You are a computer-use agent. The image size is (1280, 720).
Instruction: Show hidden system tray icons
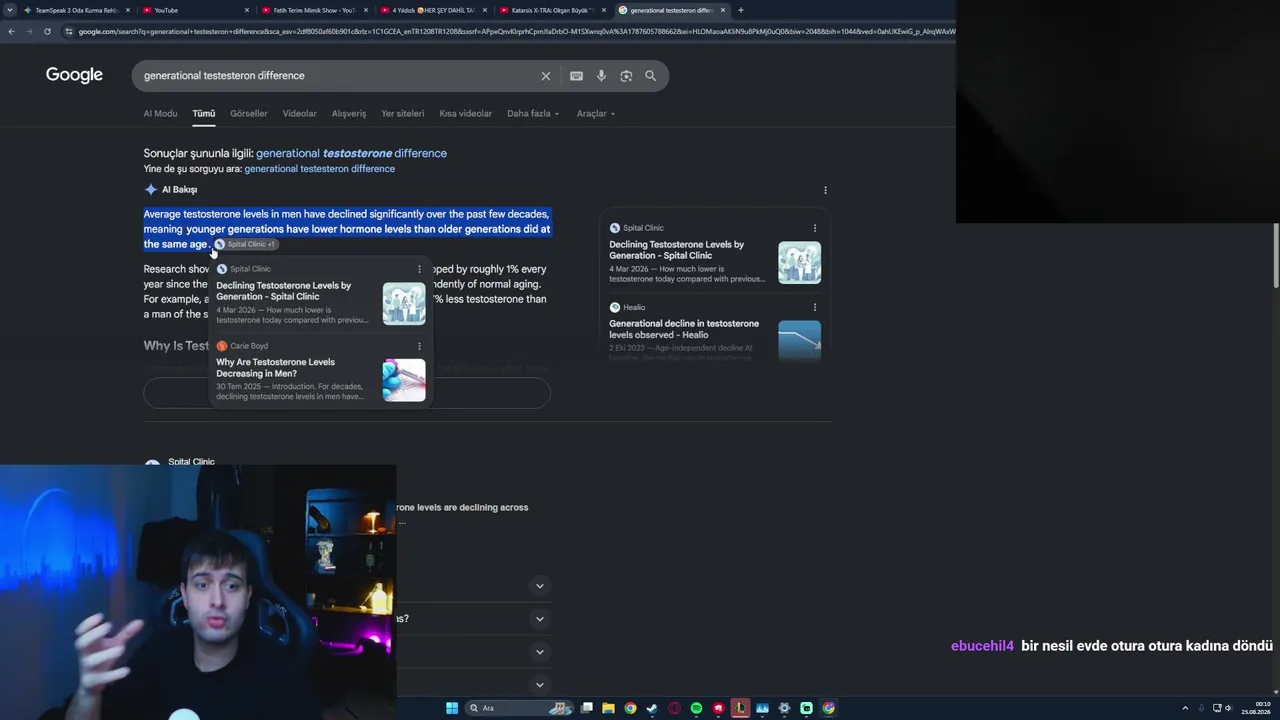pos(1185,708)
